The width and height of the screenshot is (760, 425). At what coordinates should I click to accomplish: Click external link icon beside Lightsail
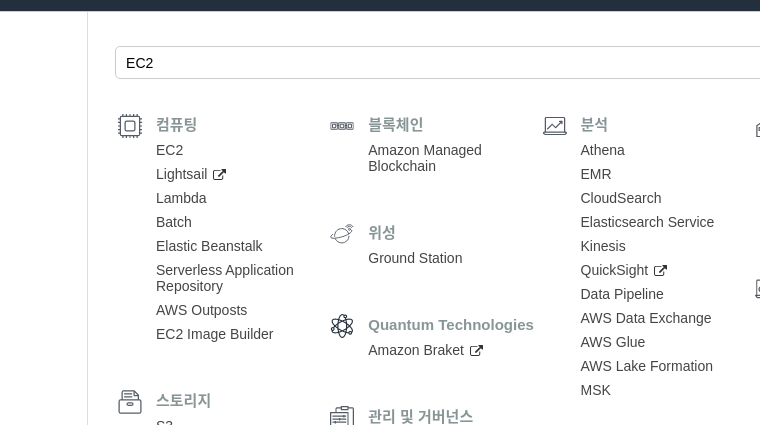tap(219, 174)
